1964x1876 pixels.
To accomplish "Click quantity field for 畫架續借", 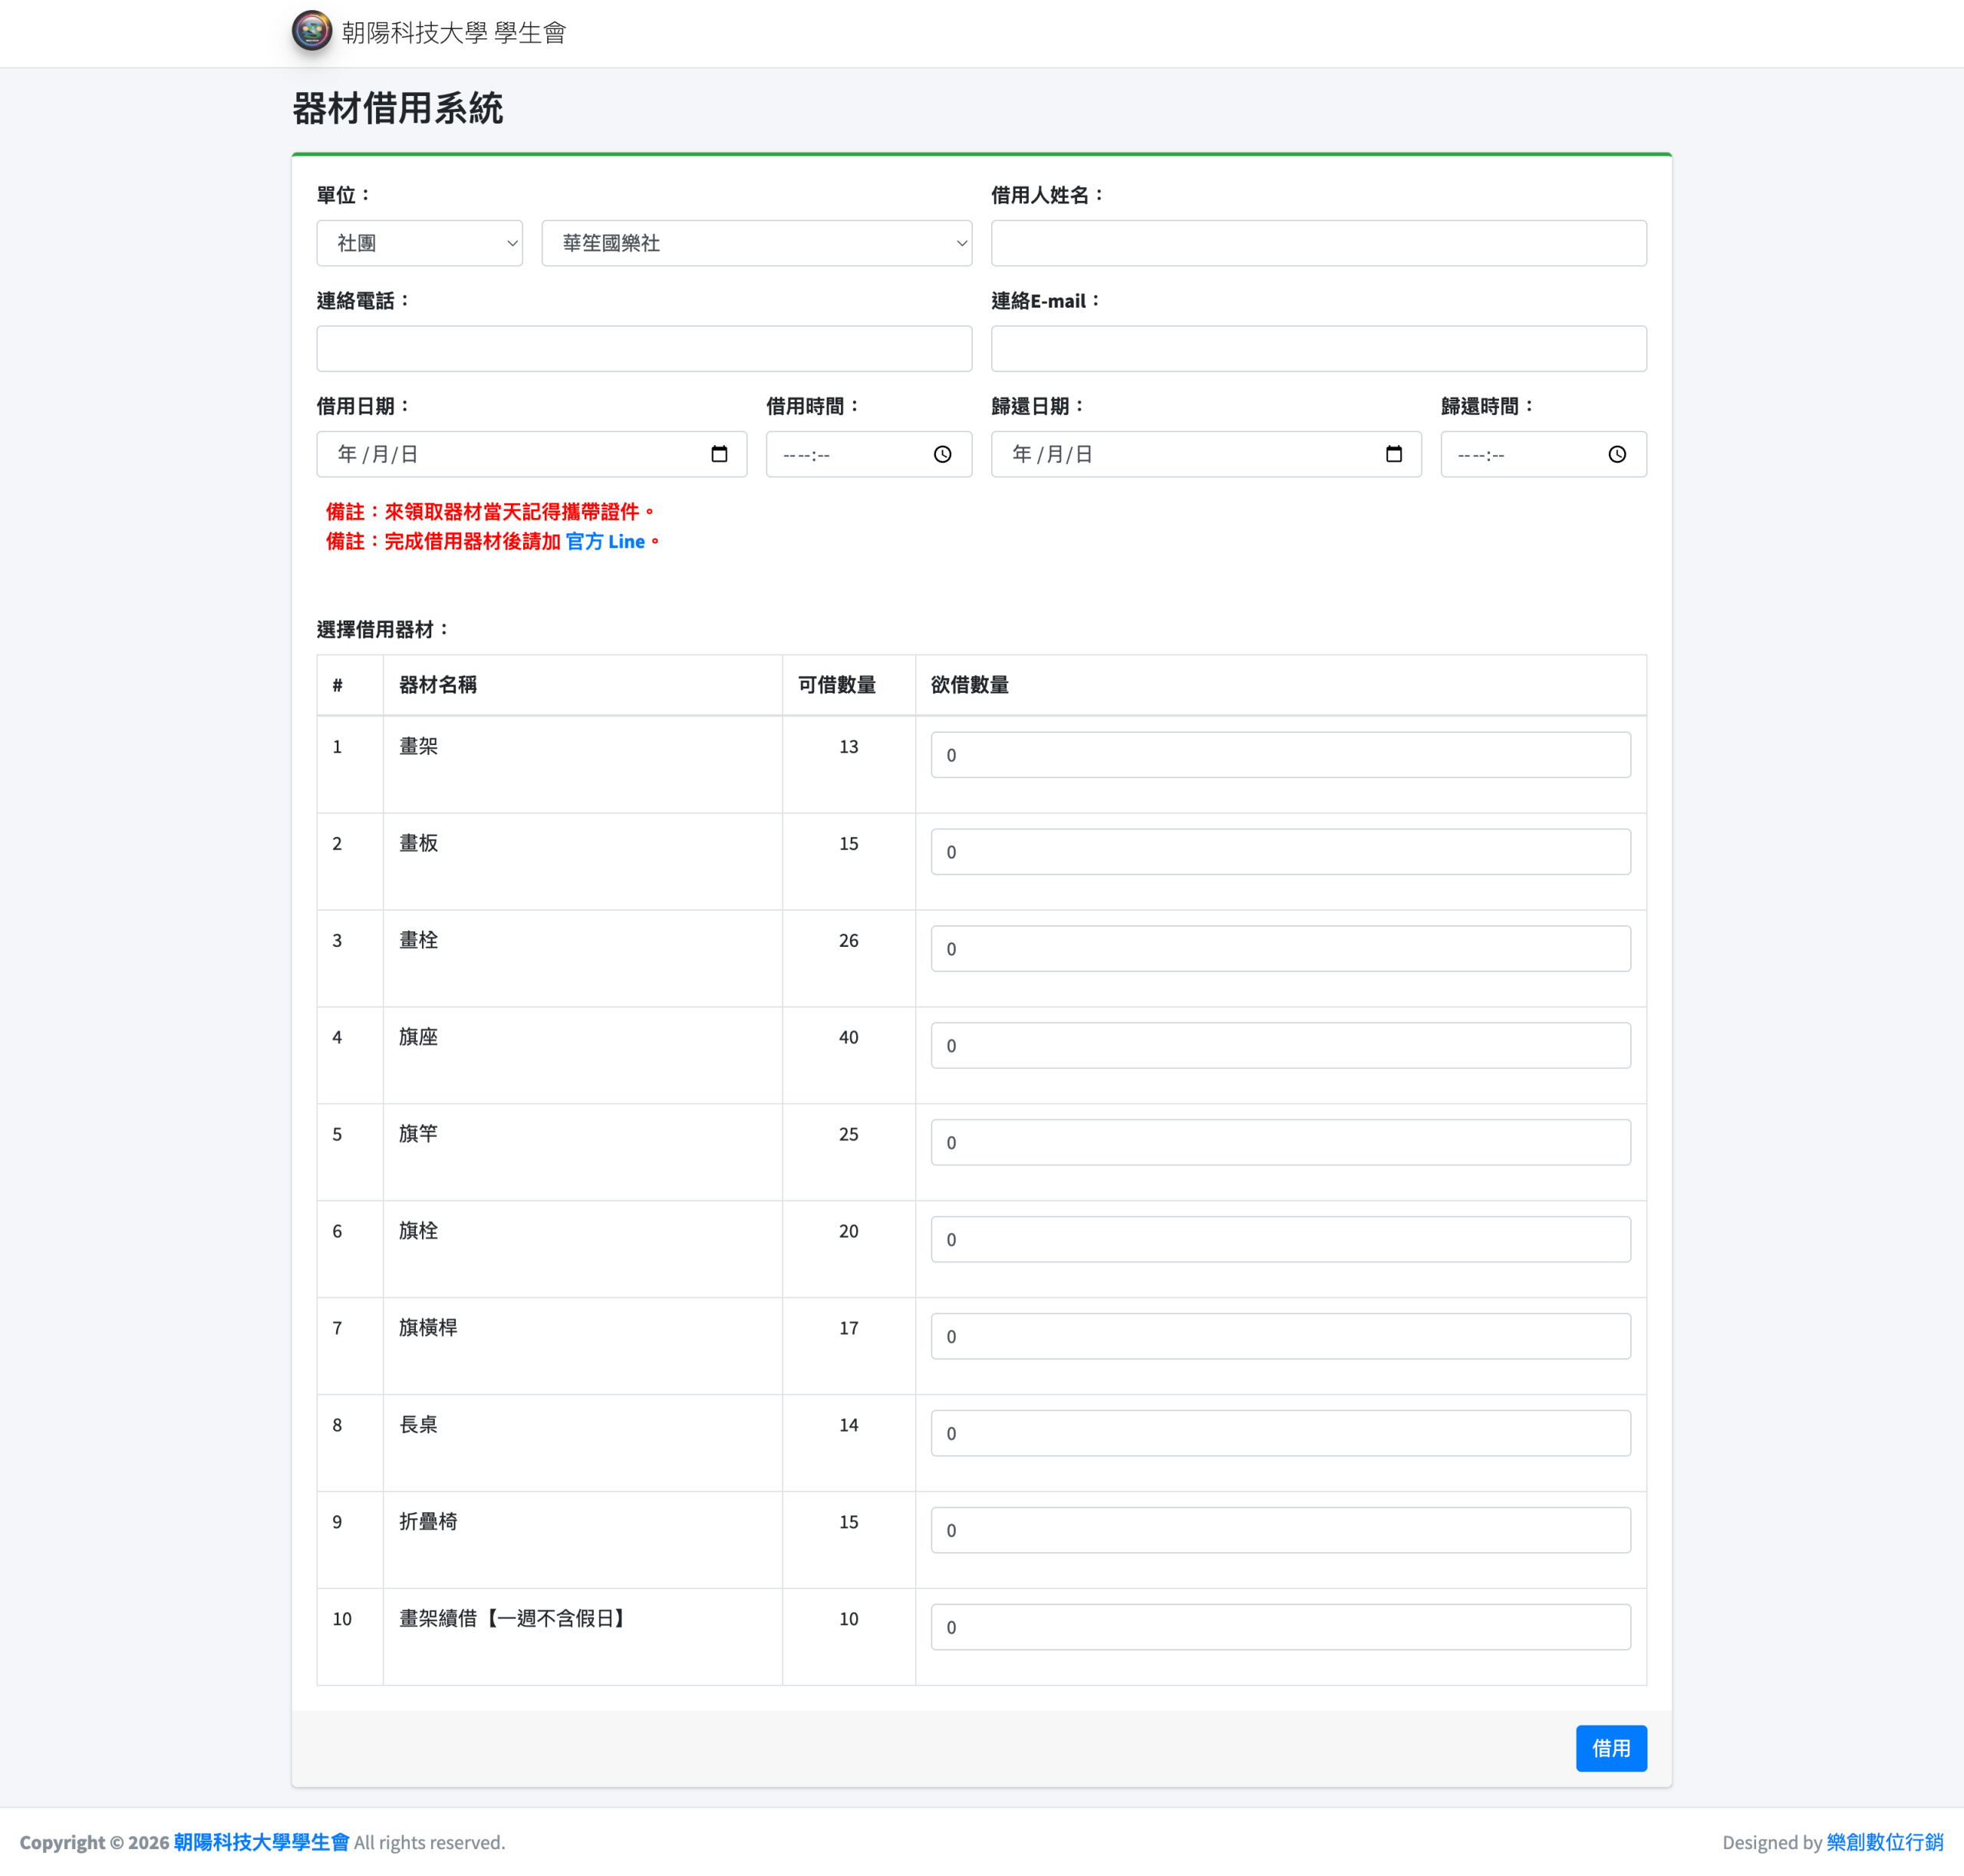I will (x=1280, y=1627).
